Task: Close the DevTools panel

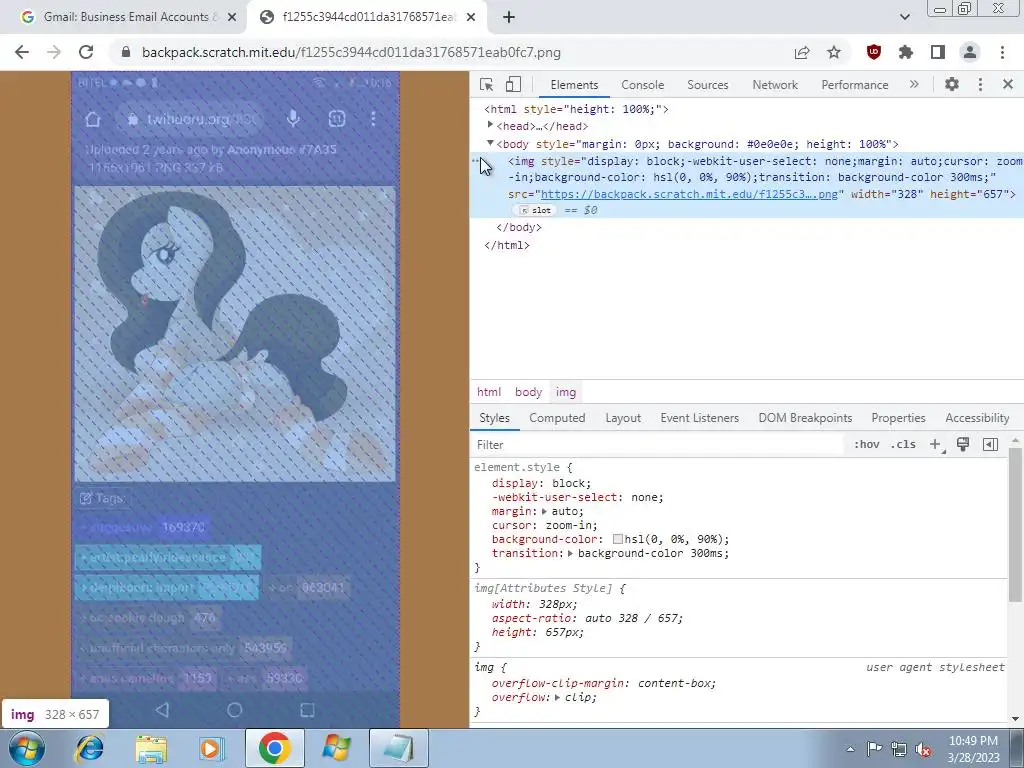Action: 1008,84
